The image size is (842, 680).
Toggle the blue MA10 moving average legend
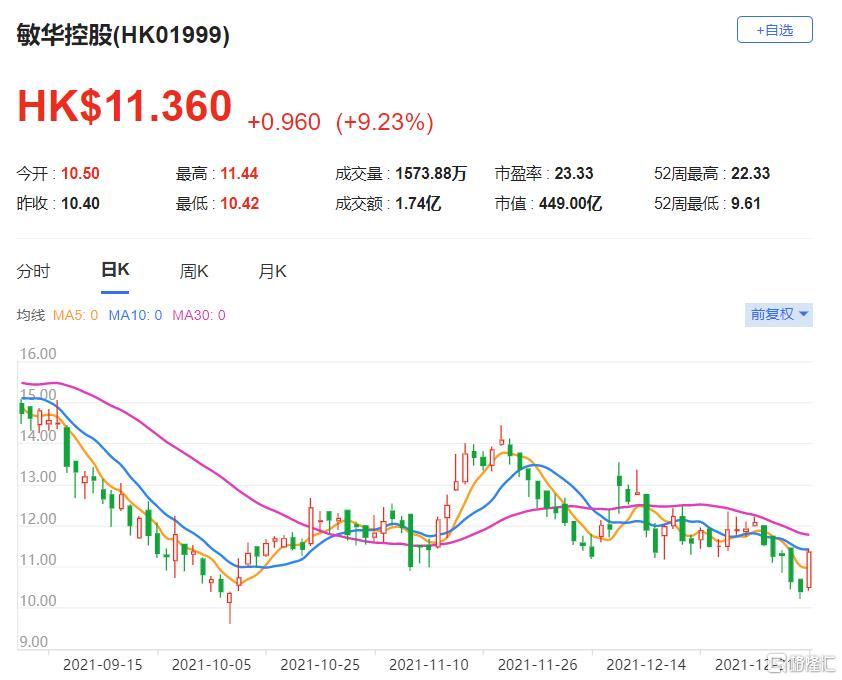click(x=134, y=315)
